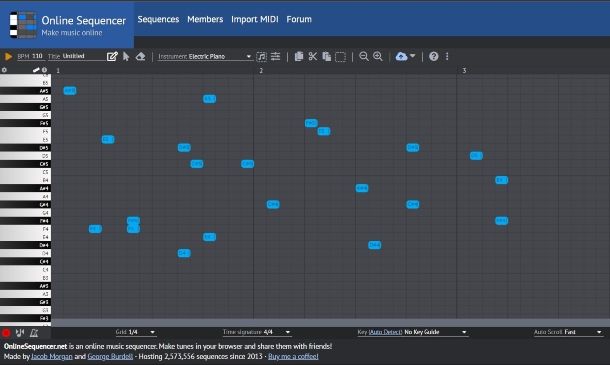Click the horizontal scrollbar below the grid

(331, 323)
